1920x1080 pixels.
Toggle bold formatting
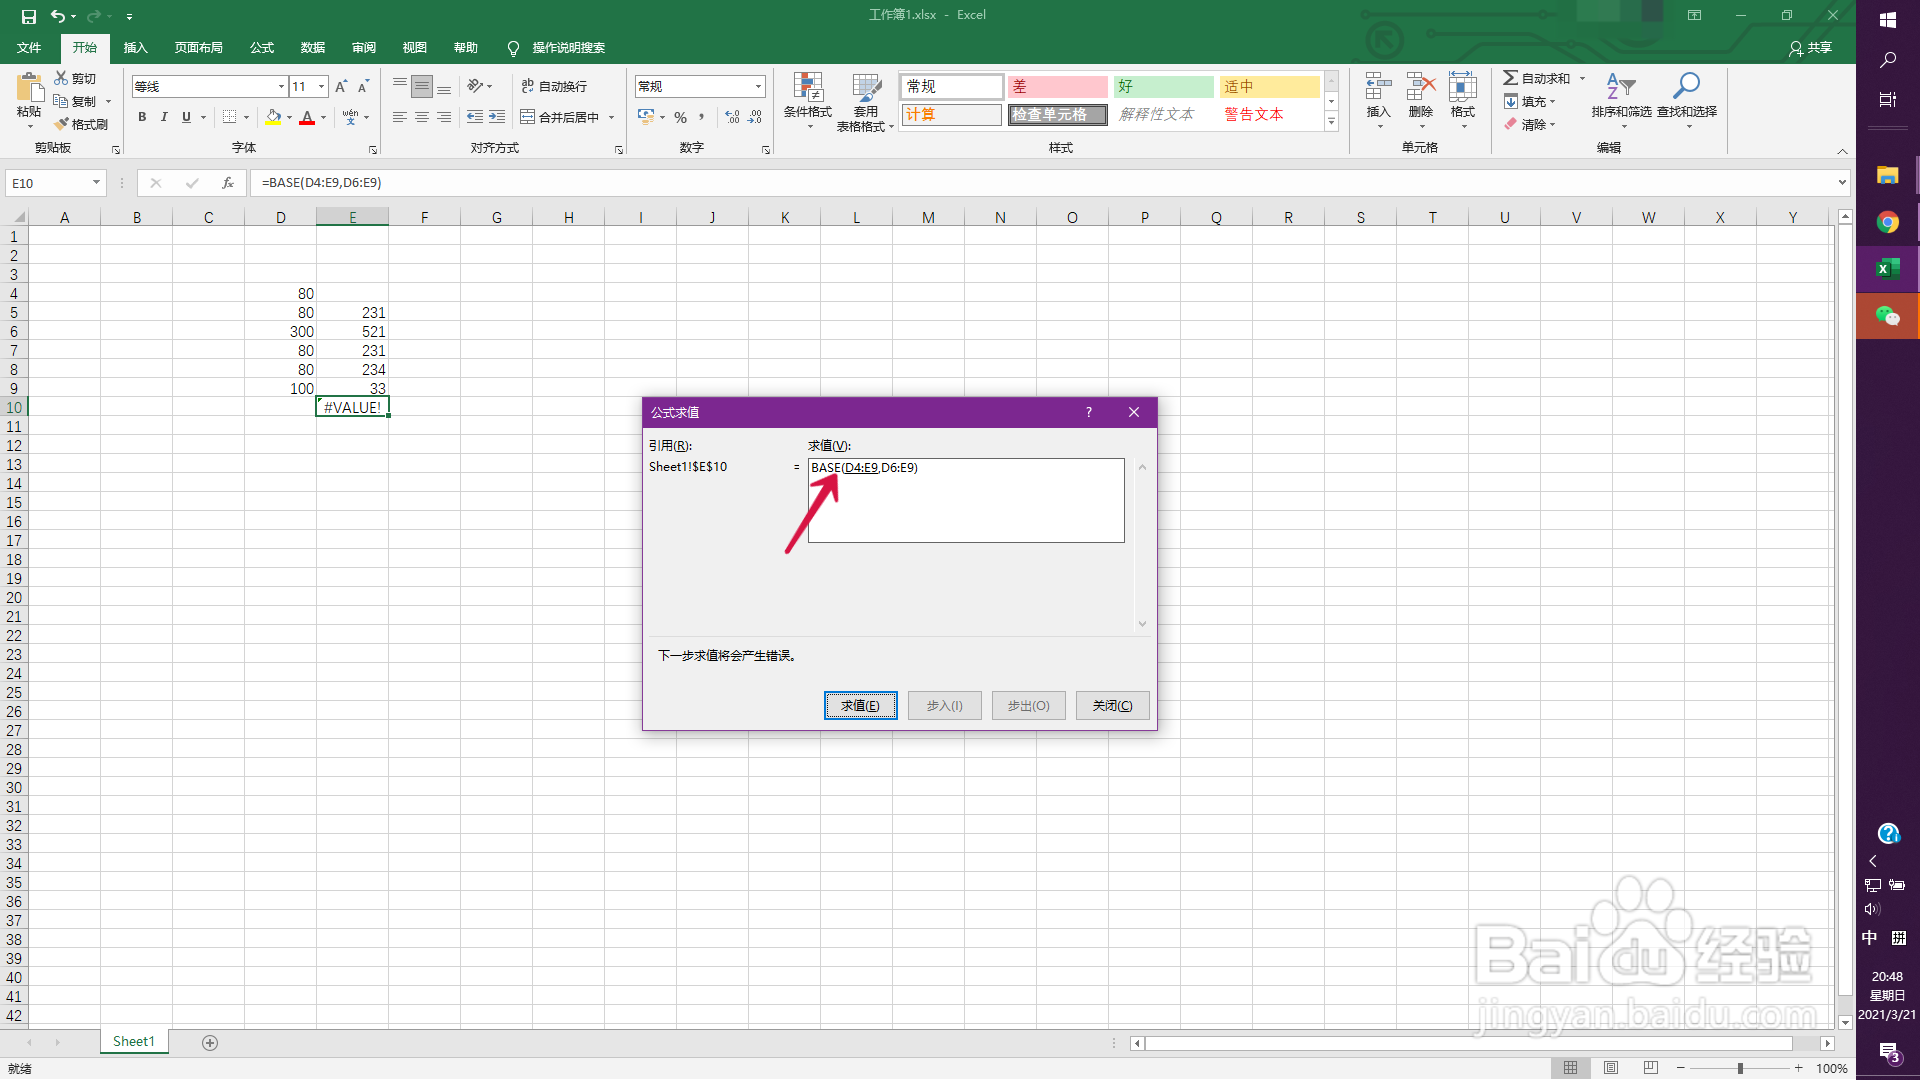click(x=142, y=117)
